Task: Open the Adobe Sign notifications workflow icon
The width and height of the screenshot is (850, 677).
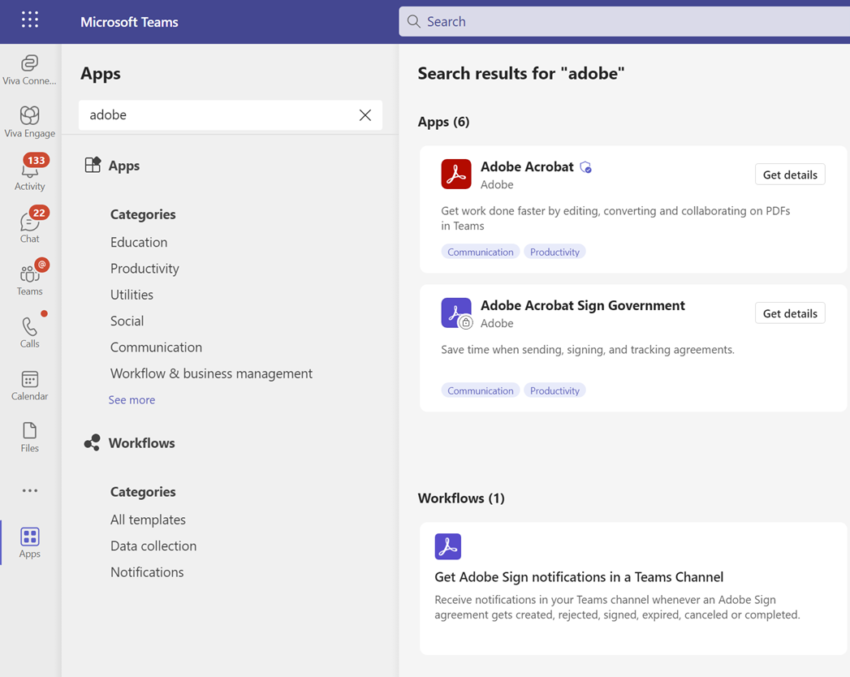Action: [448, 546]
